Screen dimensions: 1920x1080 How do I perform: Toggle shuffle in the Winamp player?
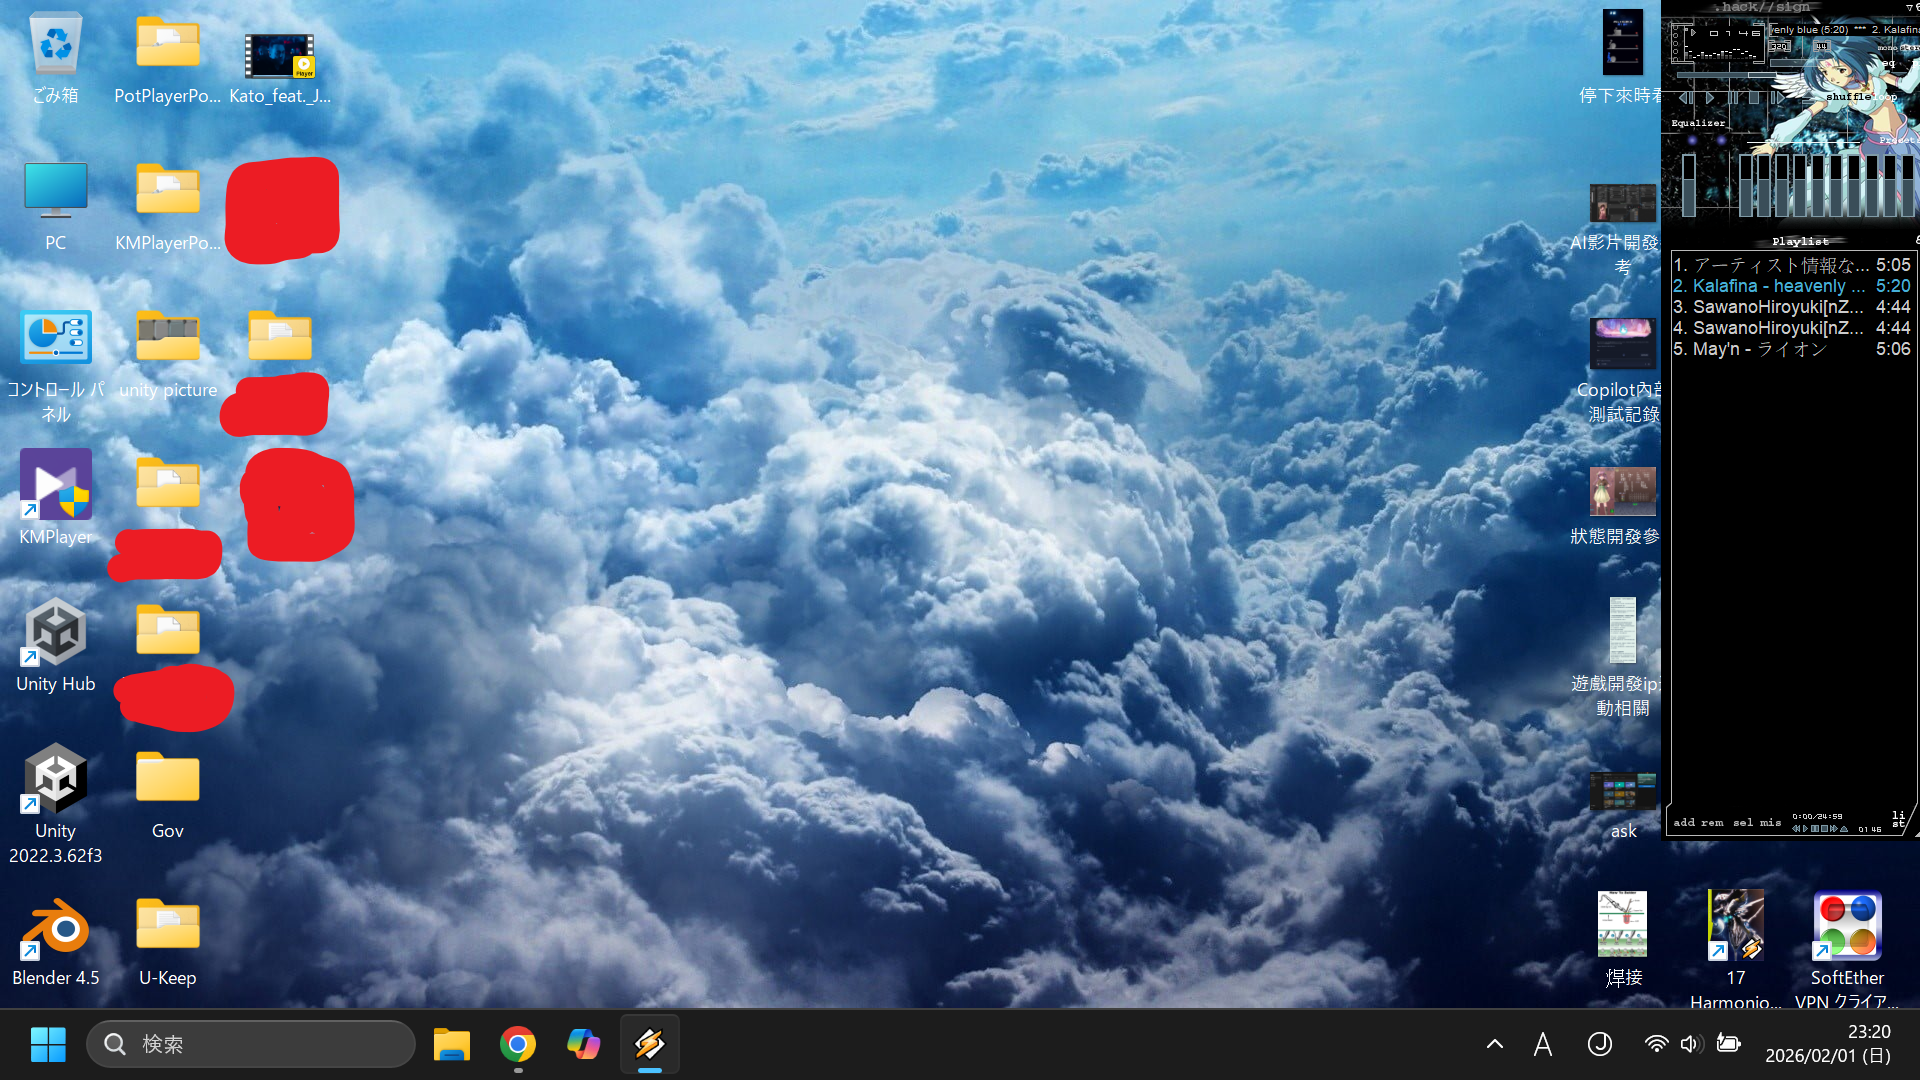coord(1847,97)
